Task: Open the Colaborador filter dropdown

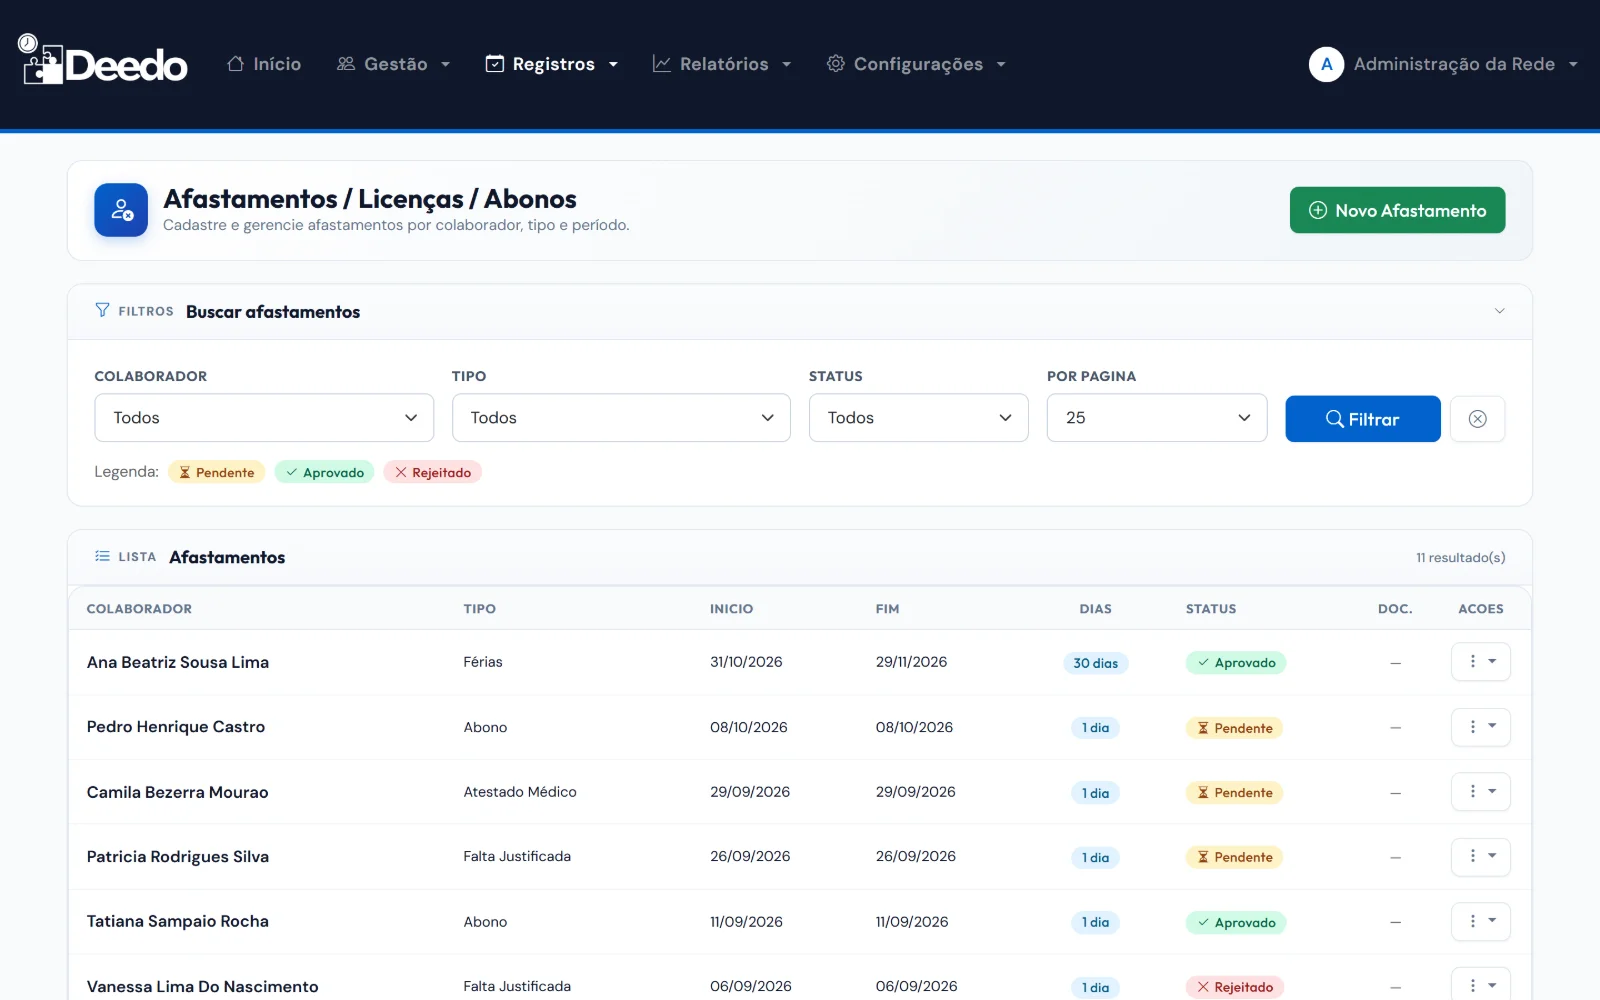Action: [x=264, y=418]
